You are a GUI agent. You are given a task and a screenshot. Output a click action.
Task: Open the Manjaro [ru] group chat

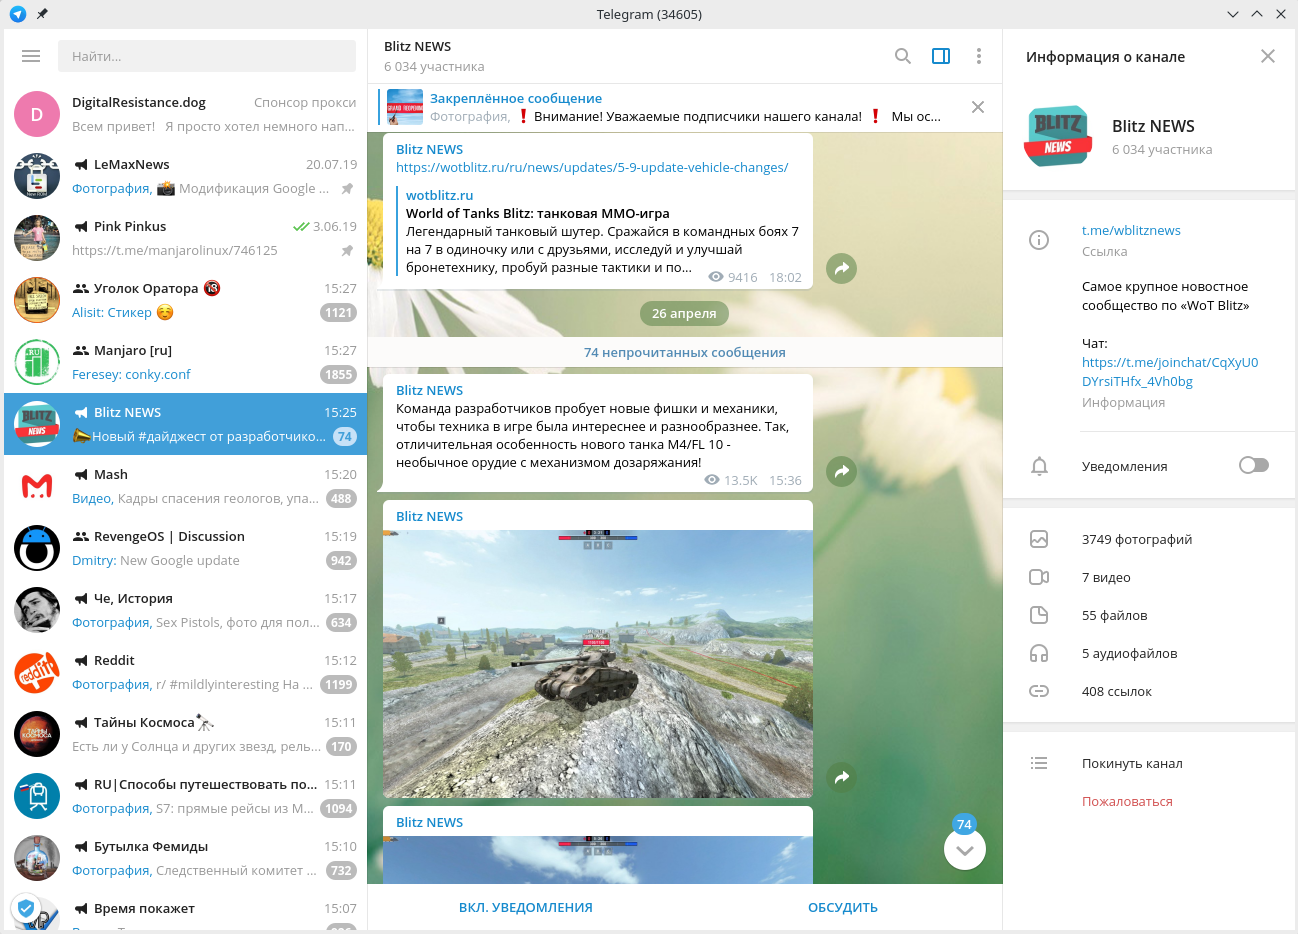[x=186, y=362]
